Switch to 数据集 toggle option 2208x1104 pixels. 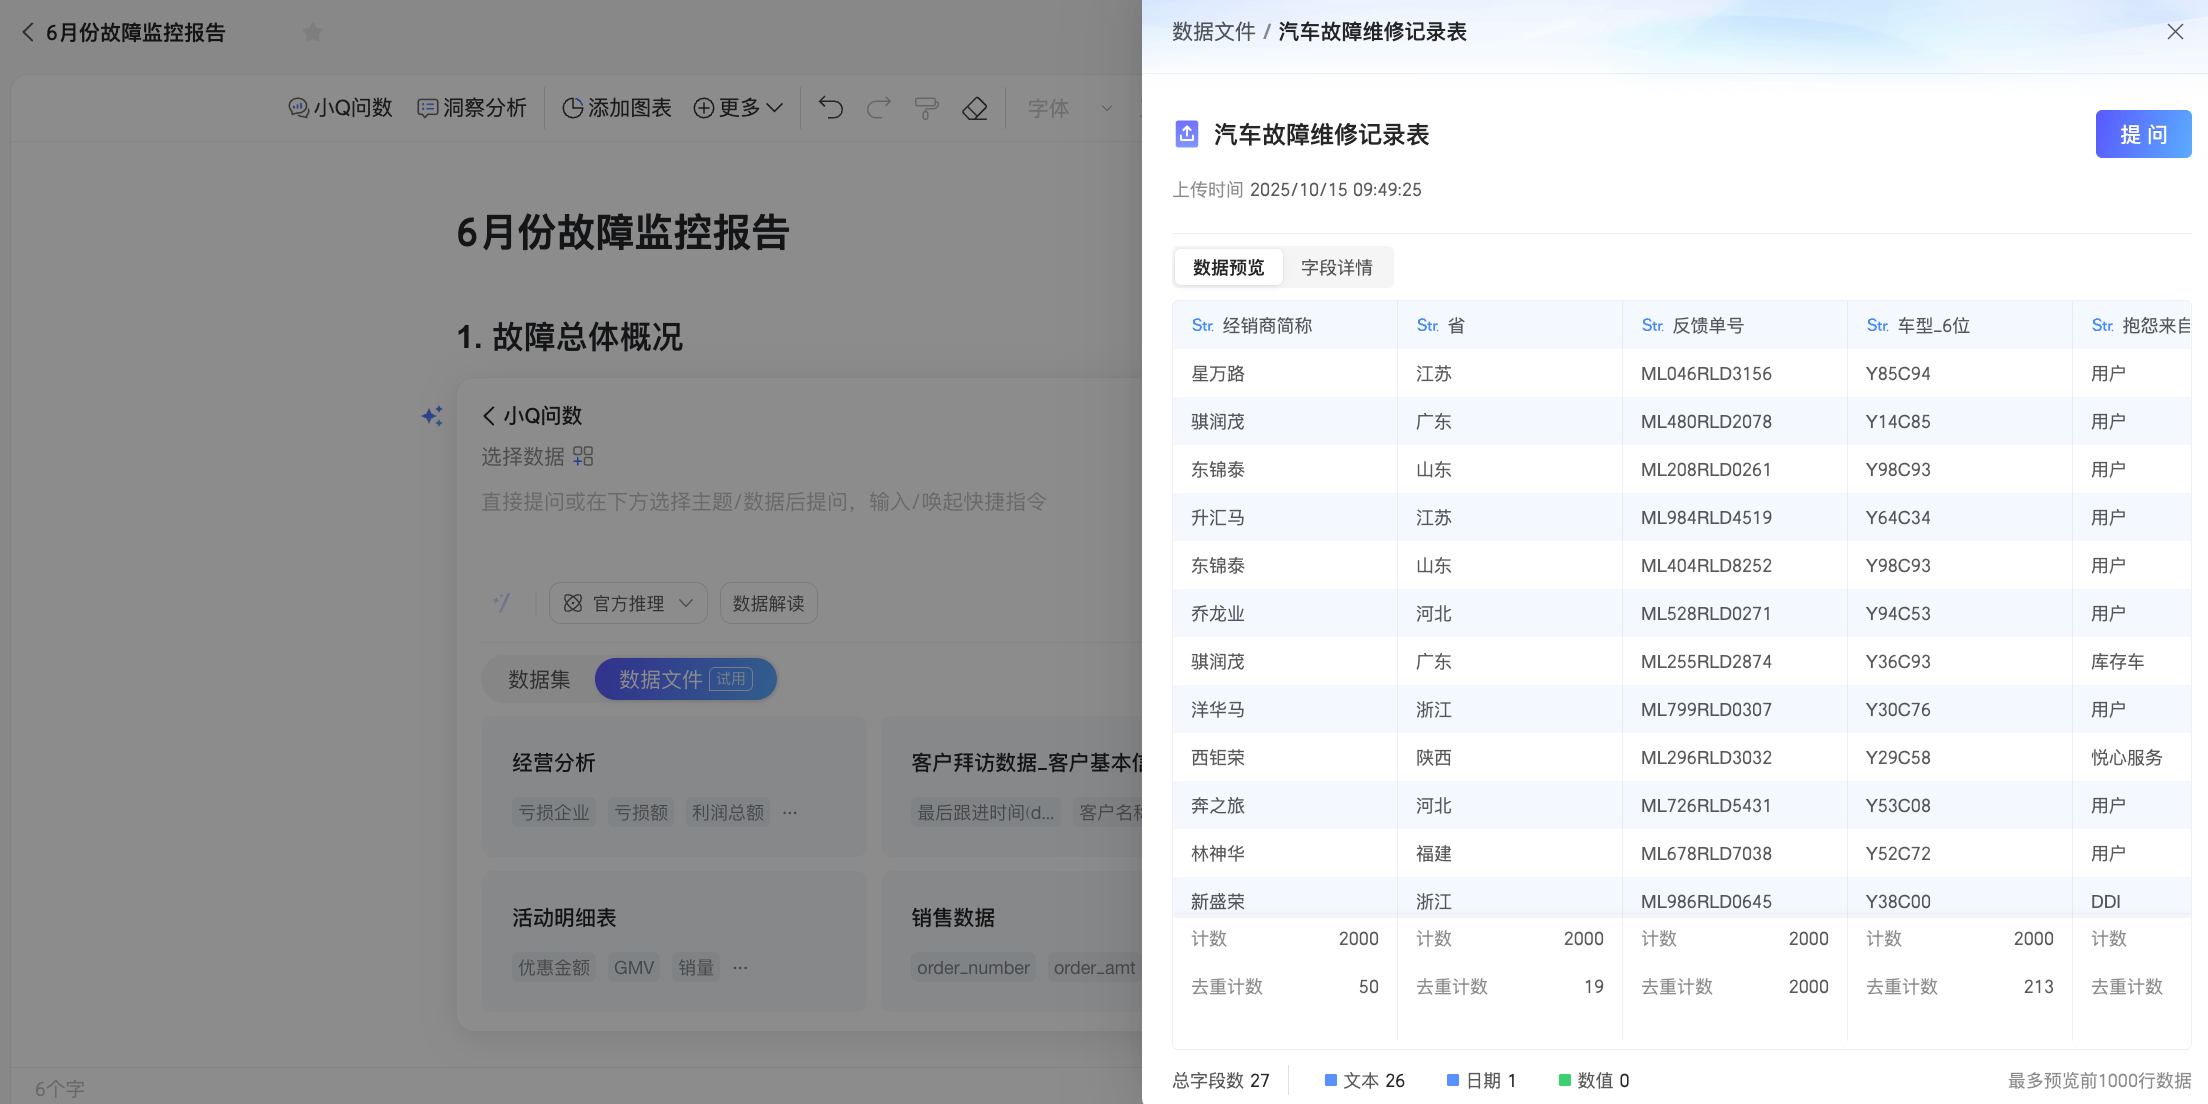539,680
